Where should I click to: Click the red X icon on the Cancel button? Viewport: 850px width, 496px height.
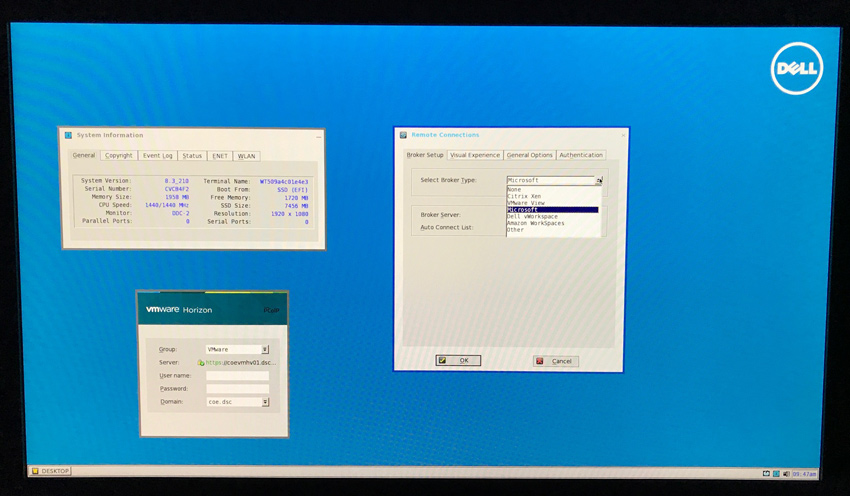(539, 361)
